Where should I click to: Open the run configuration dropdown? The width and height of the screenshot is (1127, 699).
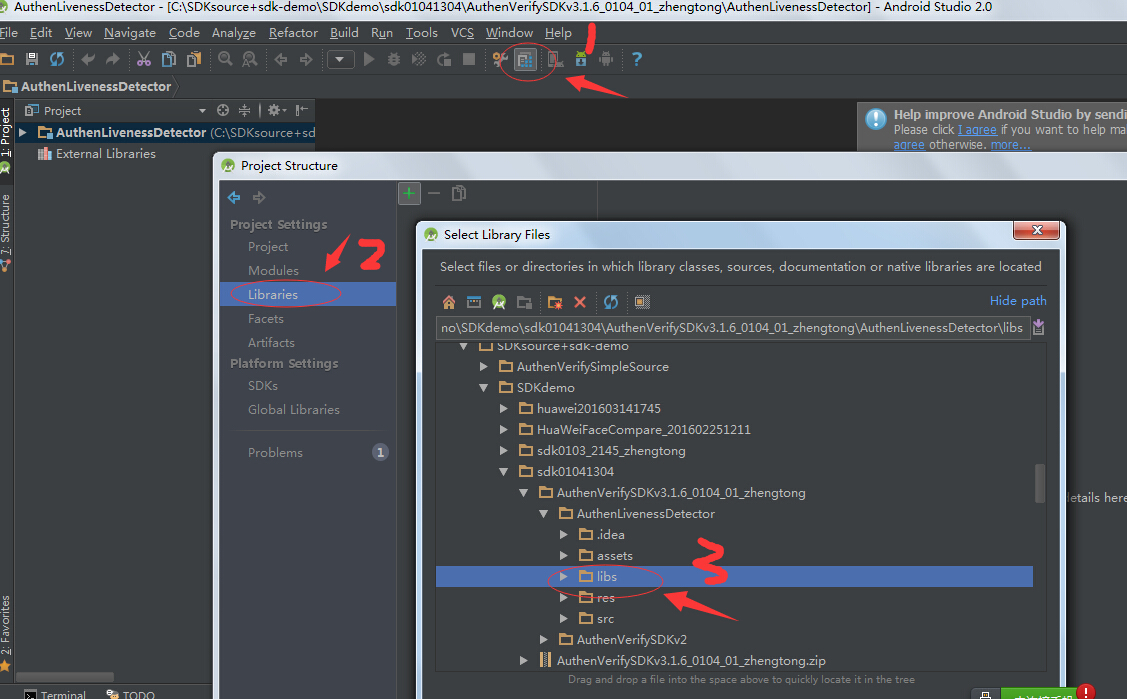pyautogui.click(x=341, y=60)
